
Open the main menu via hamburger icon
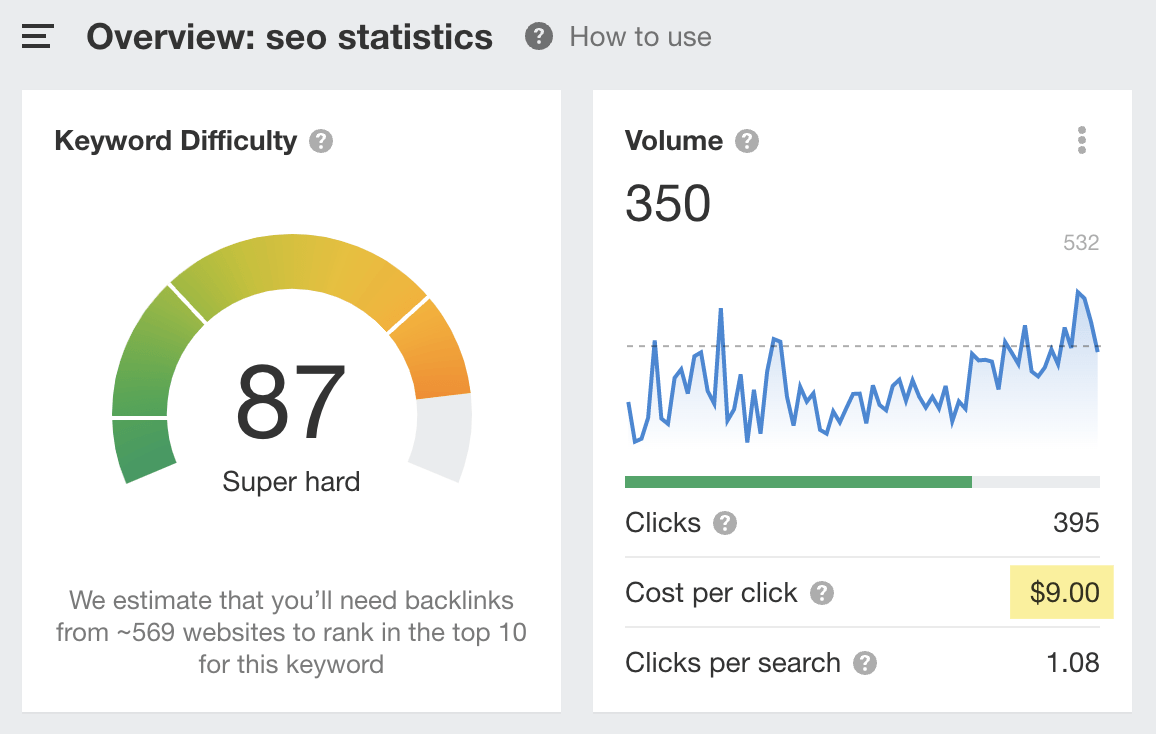[x=37, y=36]
